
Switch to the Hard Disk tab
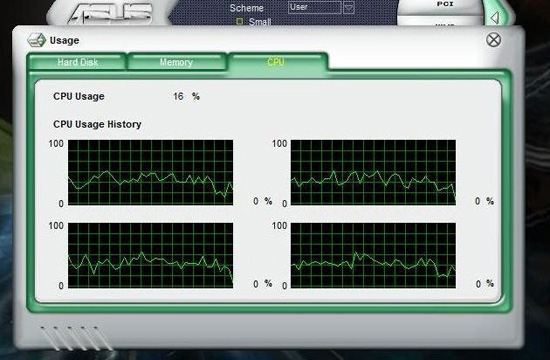click(77, 62)
